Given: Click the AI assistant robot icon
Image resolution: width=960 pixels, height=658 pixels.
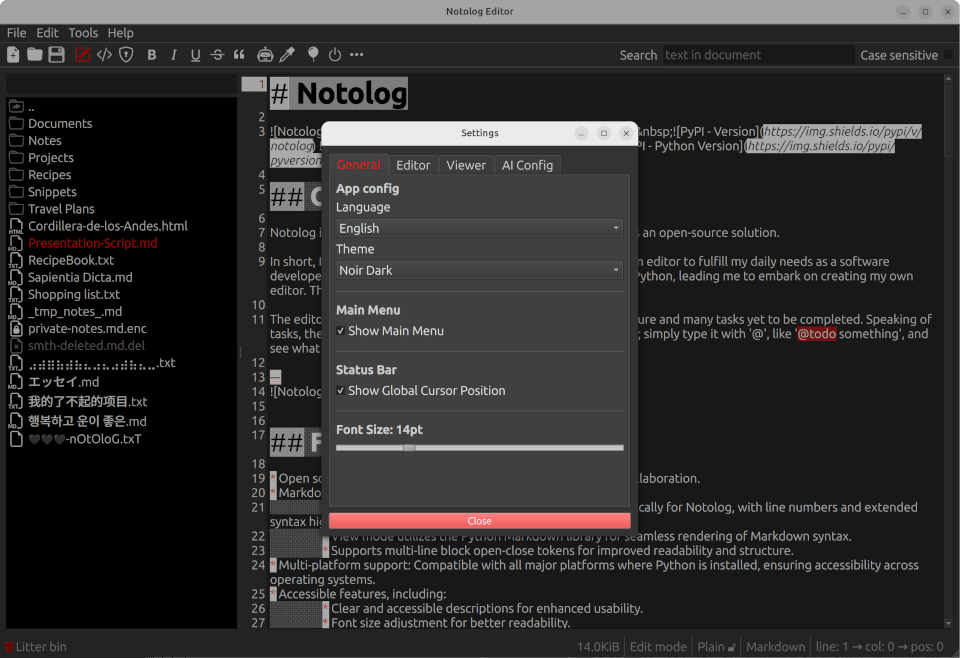Looking at the screenshot, I should [x=264, y=55].
